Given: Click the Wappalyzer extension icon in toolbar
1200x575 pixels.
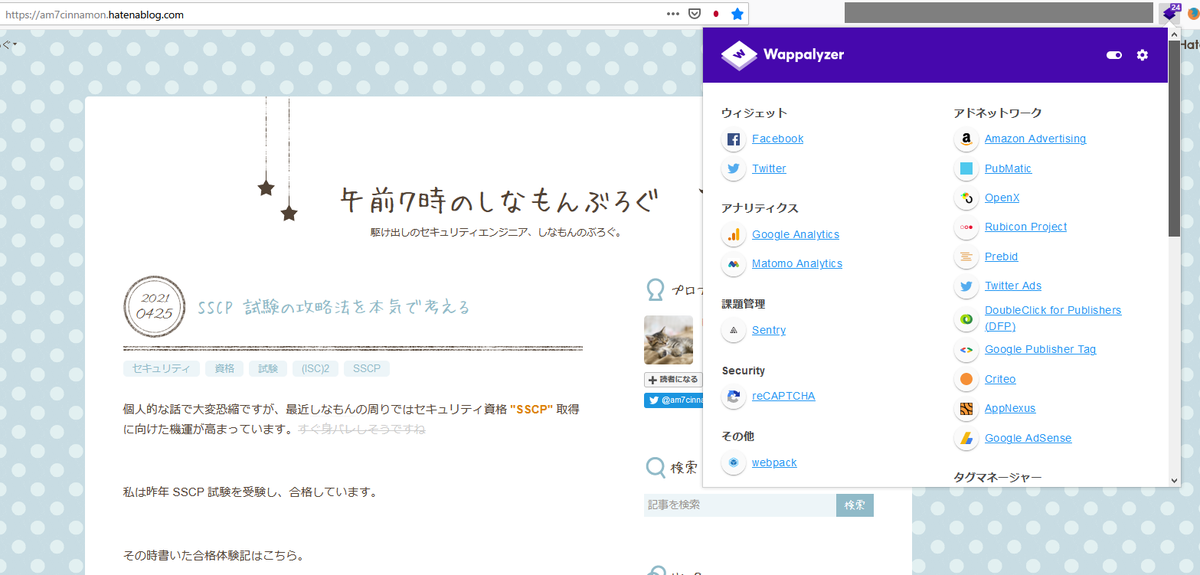Looking at the screenshot, I should [1170, 13].
